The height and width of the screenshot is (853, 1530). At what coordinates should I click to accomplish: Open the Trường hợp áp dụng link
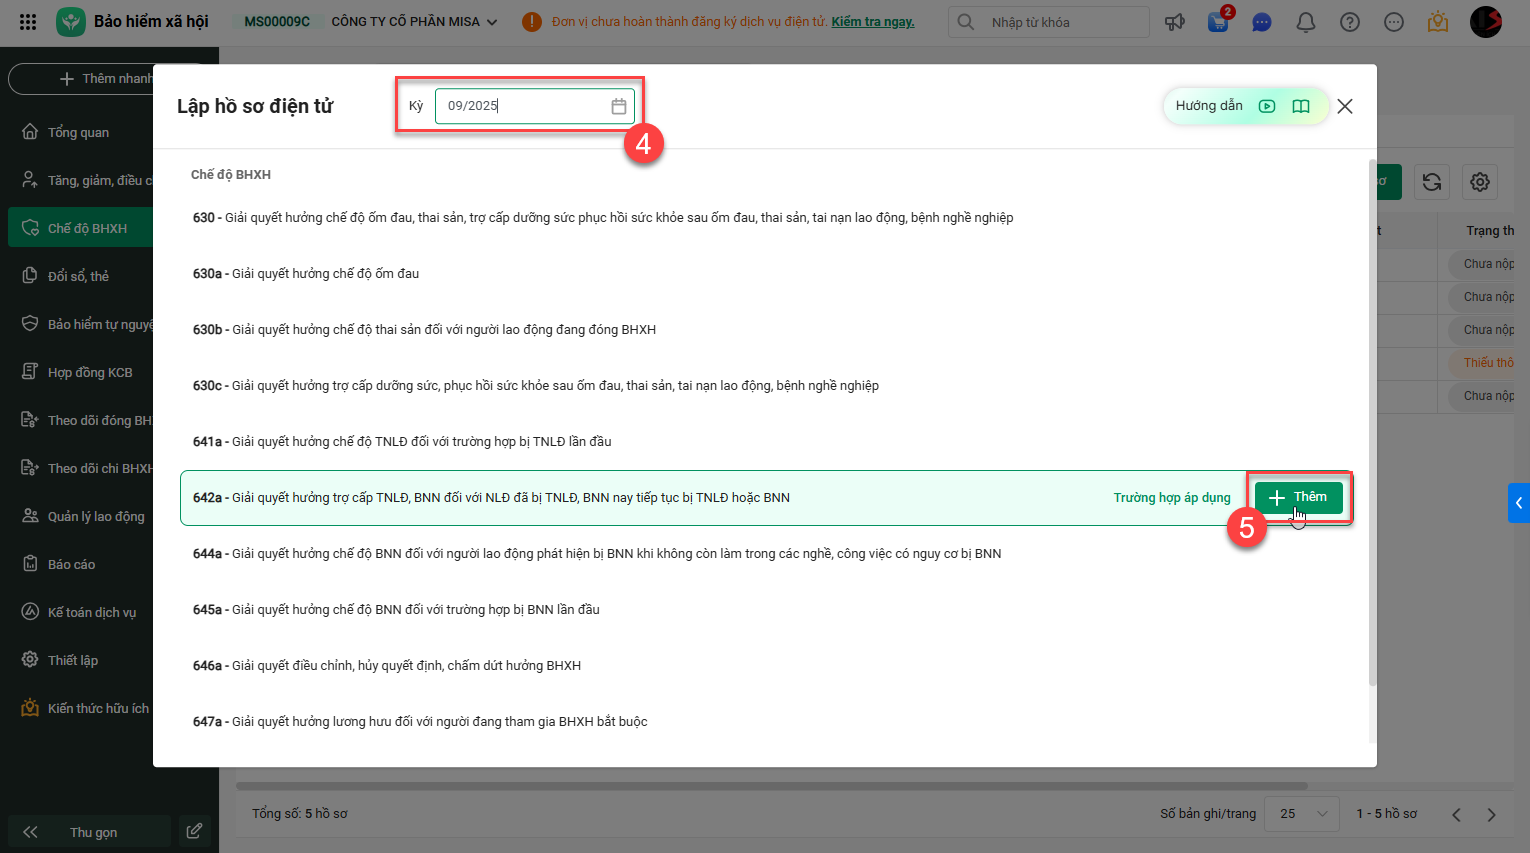coord(1172,498)
